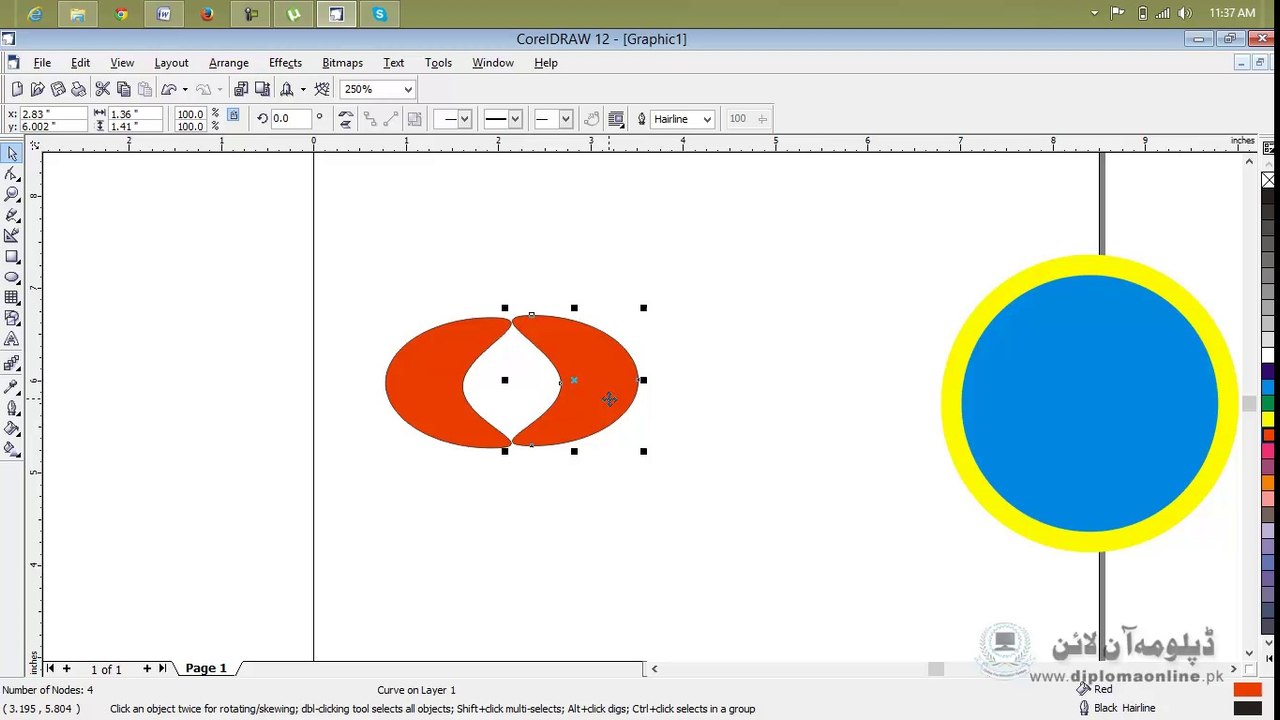1280x720 pixels.
Task: Click the Import icon
Action: 241,89
